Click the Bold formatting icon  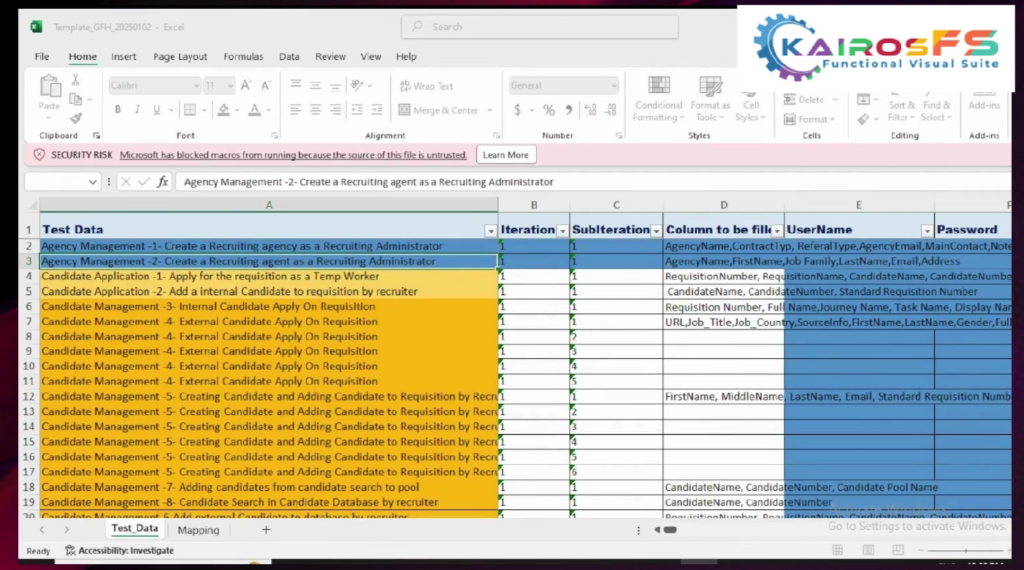click(117, 110)
